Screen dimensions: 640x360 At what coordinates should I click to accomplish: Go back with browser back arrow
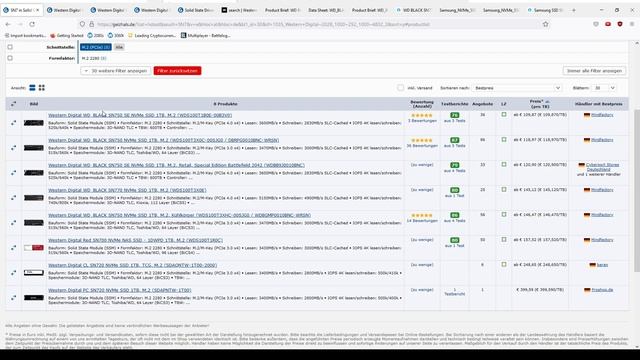[x=8, y=24]
